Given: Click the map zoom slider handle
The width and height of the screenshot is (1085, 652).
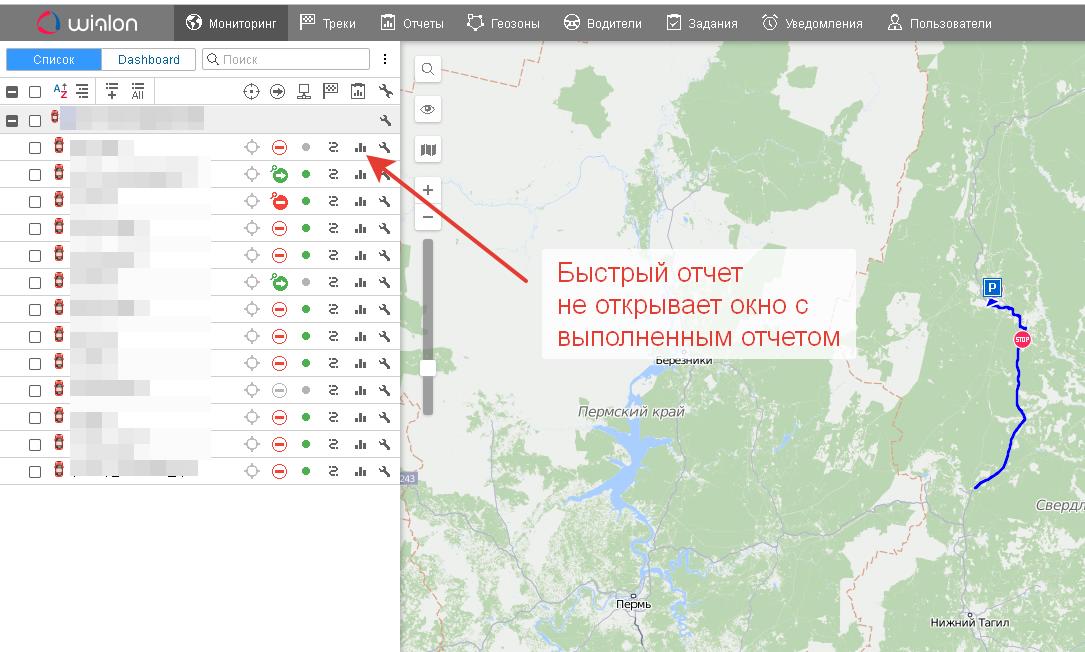Looking at the screenshot, I should click(x=428, y=368).
